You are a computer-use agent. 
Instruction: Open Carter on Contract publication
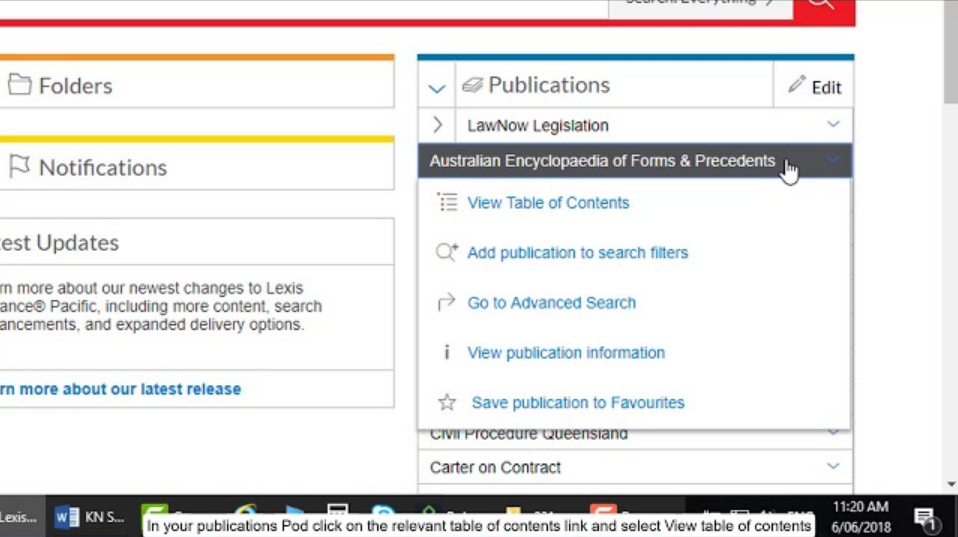pyautogui.click(x=495, y=467)
